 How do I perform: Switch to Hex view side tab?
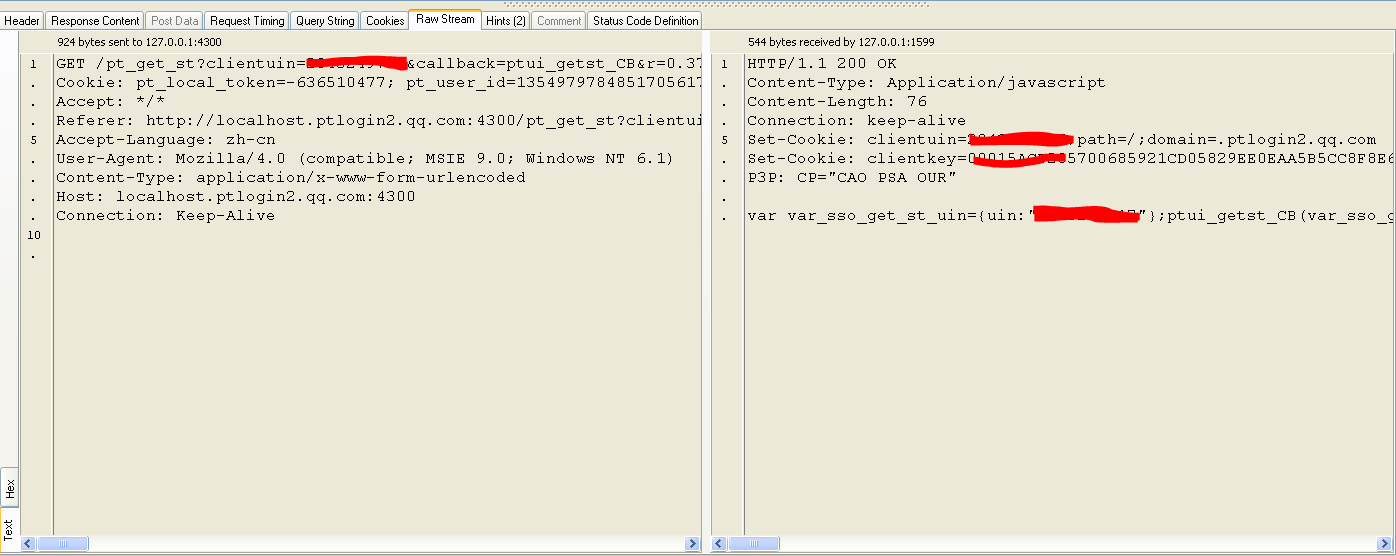click(9, 488)
